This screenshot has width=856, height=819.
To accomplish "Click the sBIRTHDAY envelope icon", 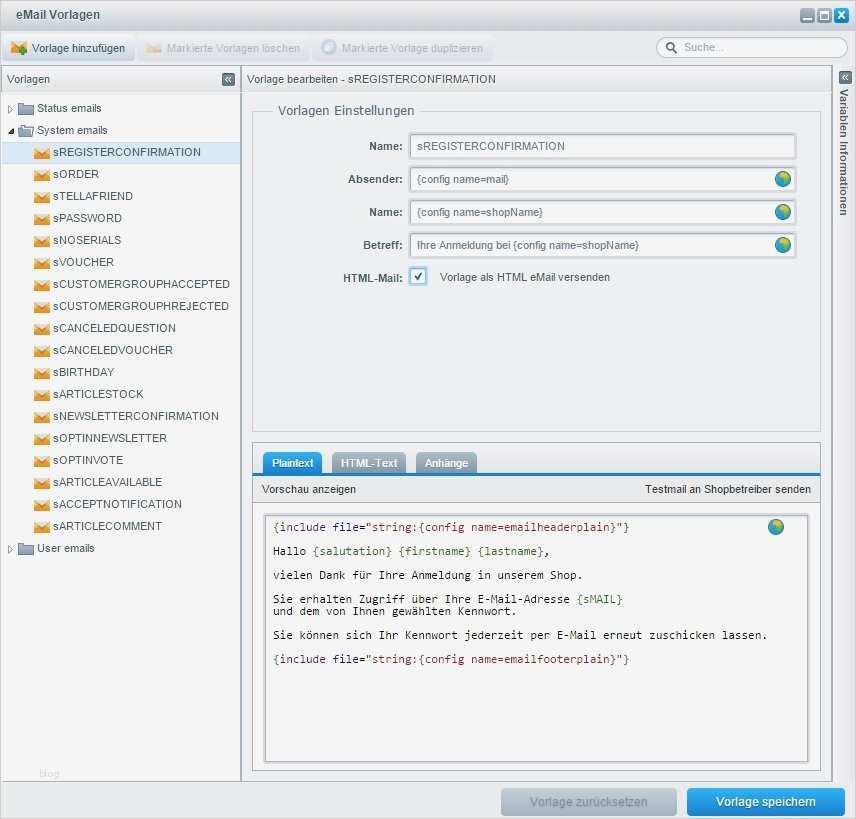I will 42,373.
